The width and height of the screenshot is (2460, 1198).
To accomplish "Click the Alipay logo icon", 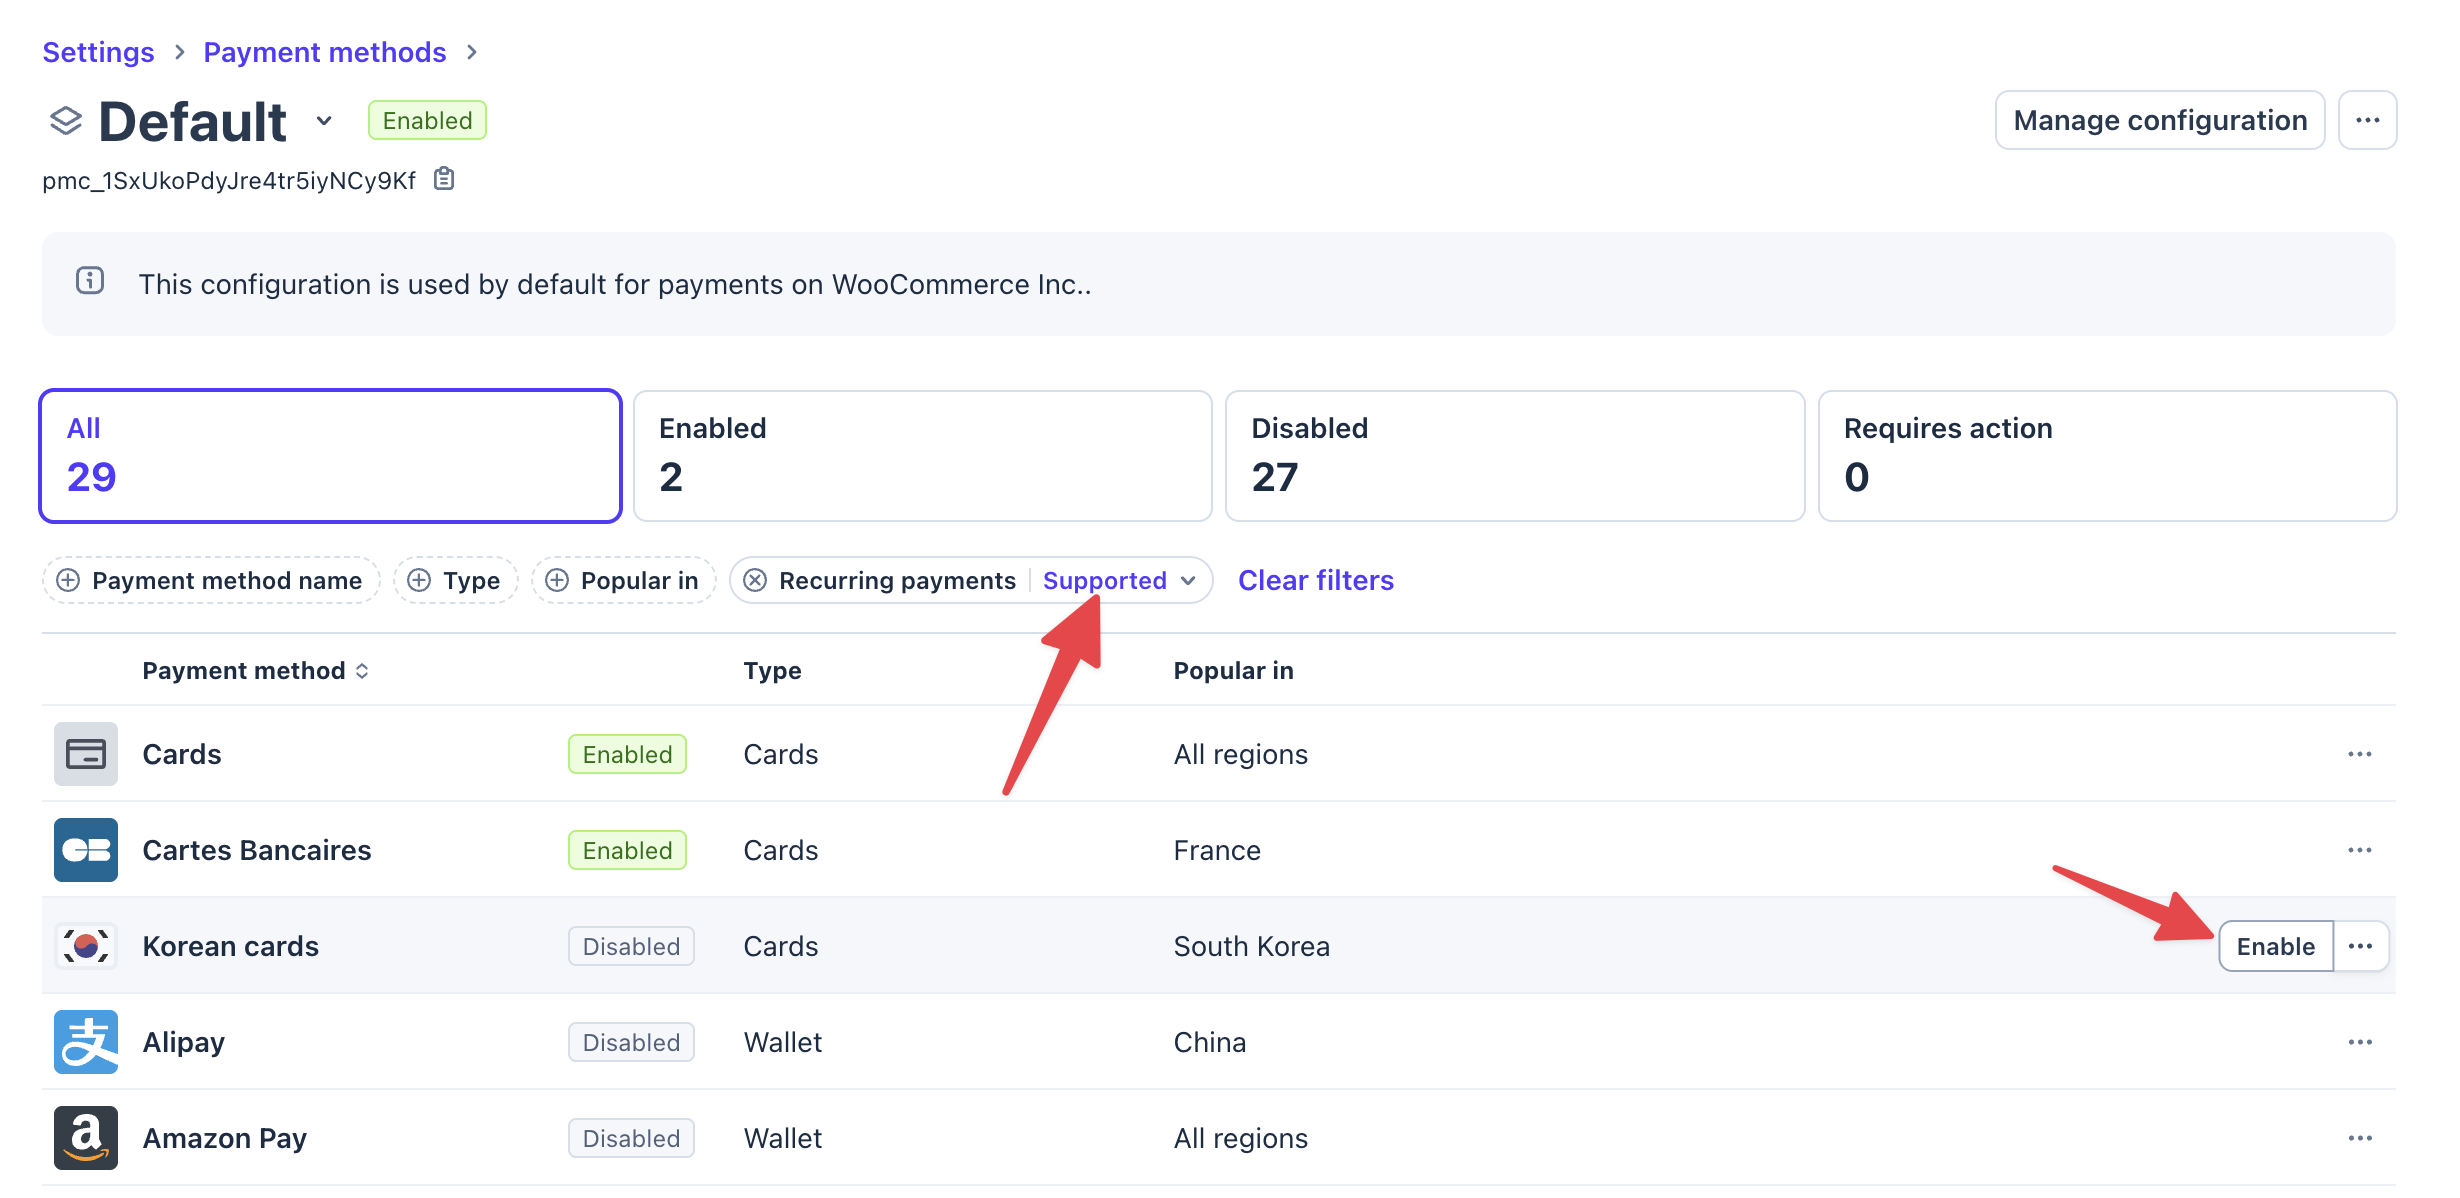I will (86, 1042).
